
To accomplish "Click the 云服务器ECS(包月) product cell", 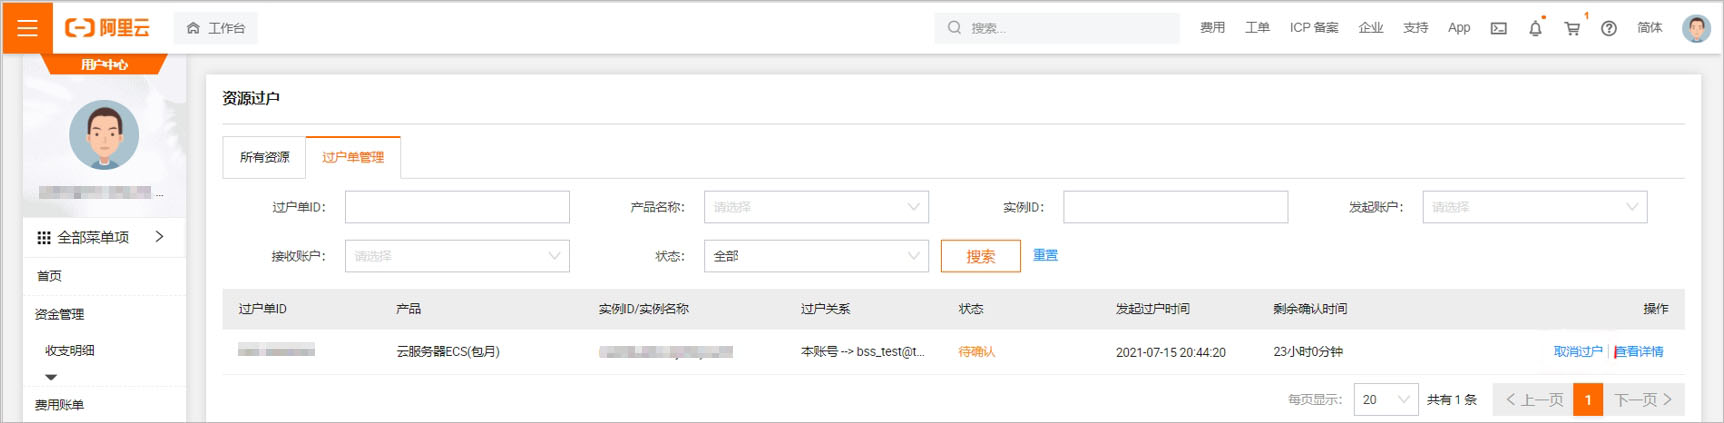I will tap(448, 352).
